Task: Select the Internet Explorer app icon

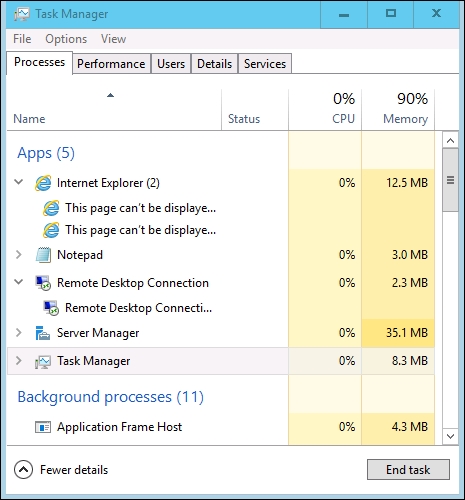Action: [43, 183]
